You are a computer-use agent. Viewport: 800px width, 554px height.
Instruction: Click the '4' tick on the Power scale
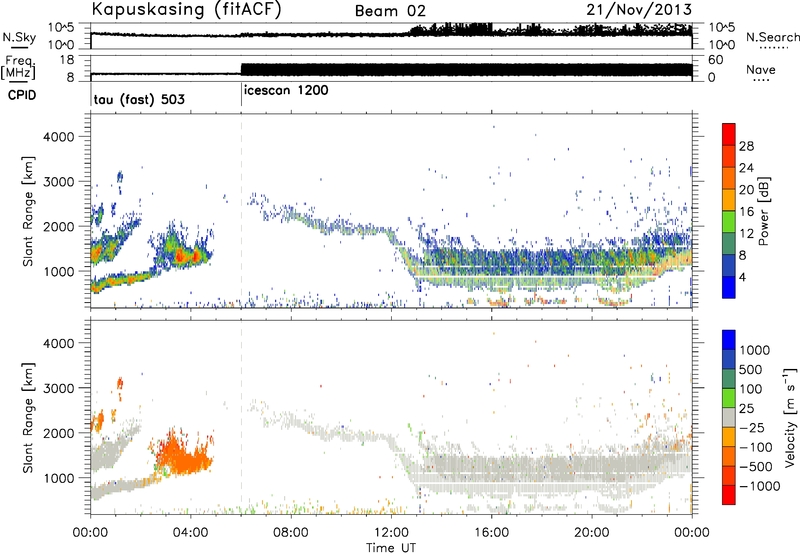[743, 277]
